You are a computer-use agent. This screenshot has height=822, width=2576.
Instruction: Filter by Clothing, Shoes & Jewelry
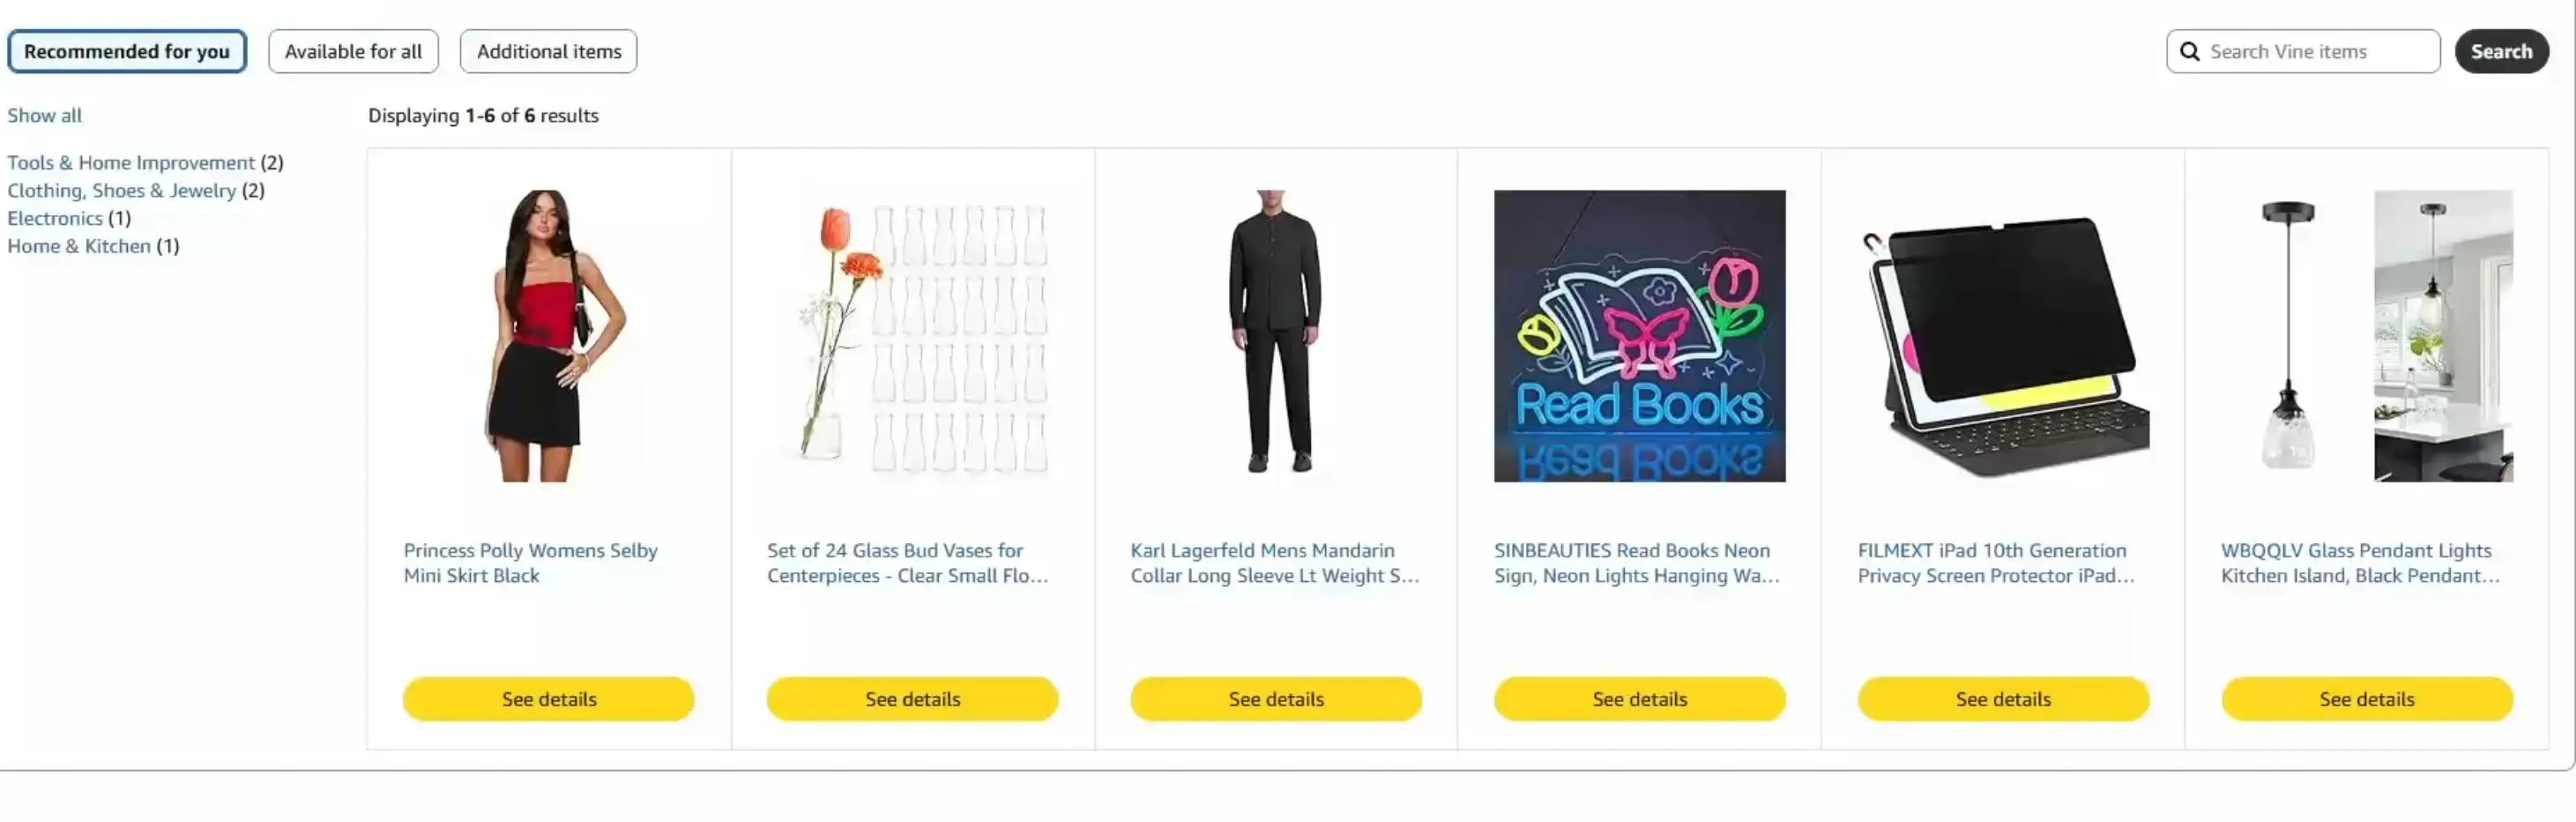[122, 190]
